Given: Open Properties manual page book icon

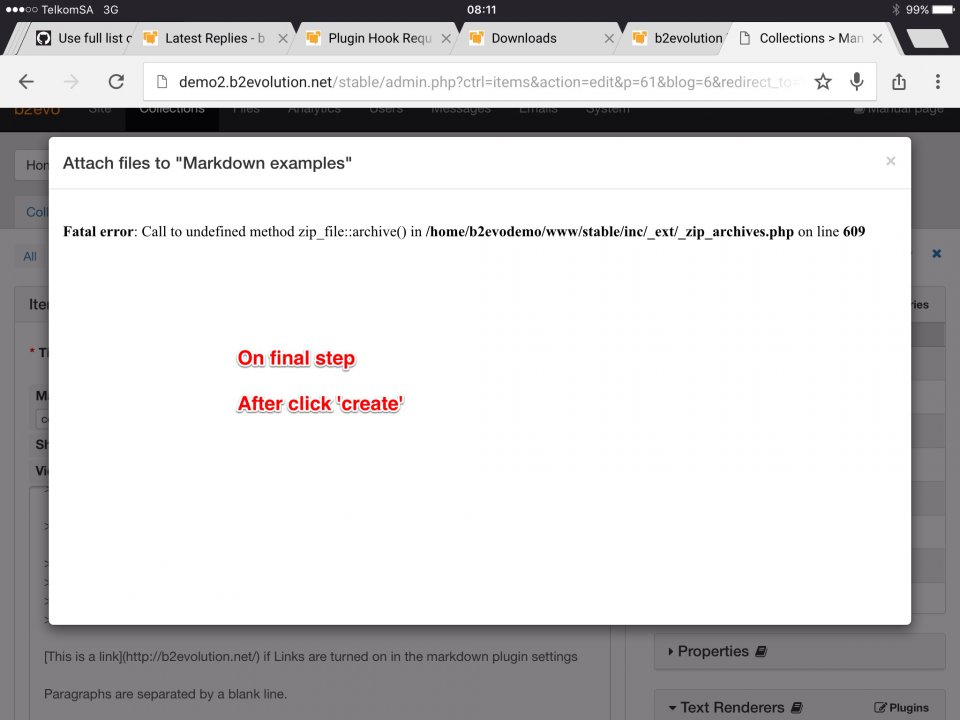Looking at the screenshot, I should (x=761, y=651).
